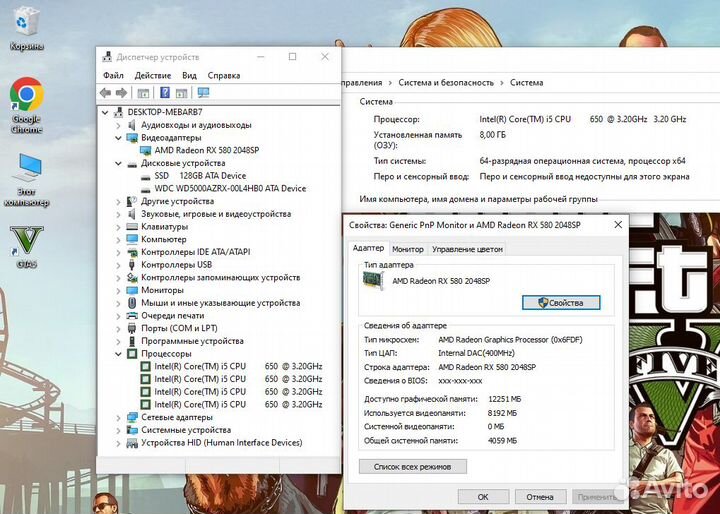The image size is (720, 514).
Task: Select the WDC WD5000AZRX ATA Device drive
Action: 230,188
